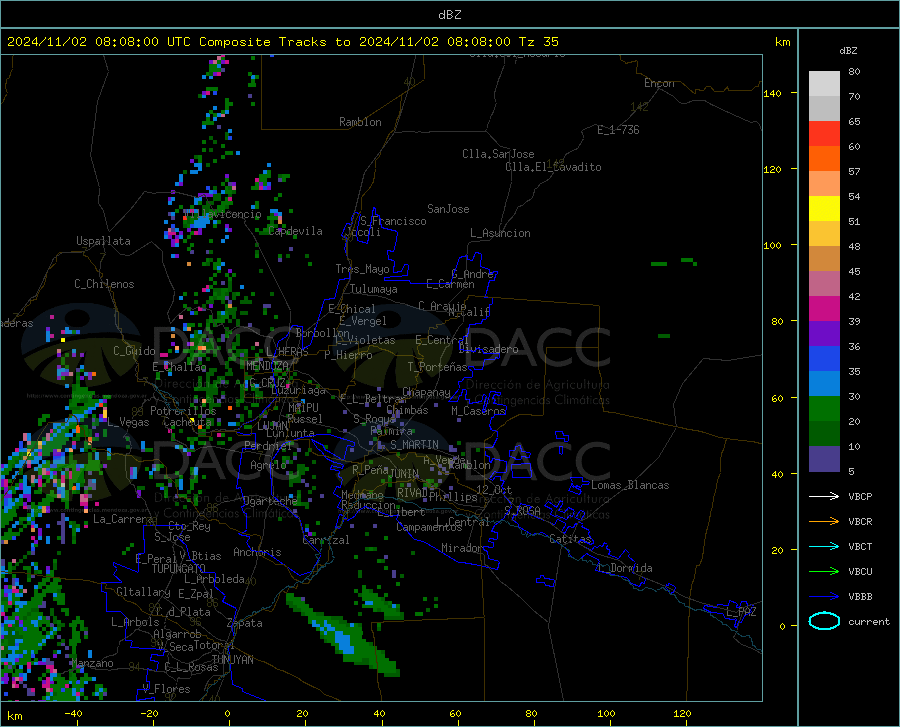Click the Composite Tracks timestamp header text
Image resolution: width=900 pixels, height=727 pixels.
282,42
